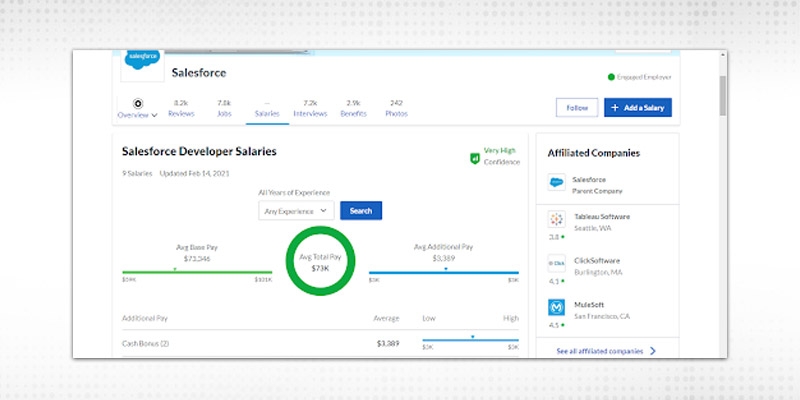Open the Reviews tab

tap(181, 108)
